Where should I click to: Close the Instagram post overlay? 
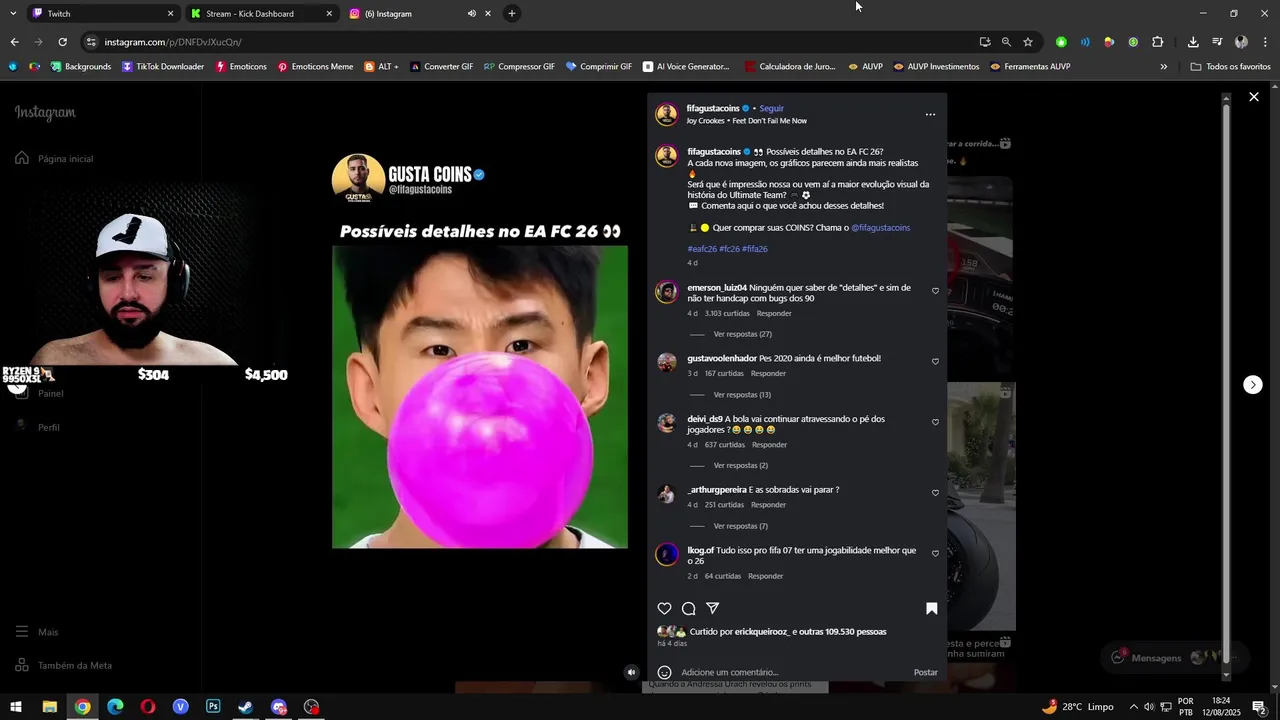pos(1253,97)
